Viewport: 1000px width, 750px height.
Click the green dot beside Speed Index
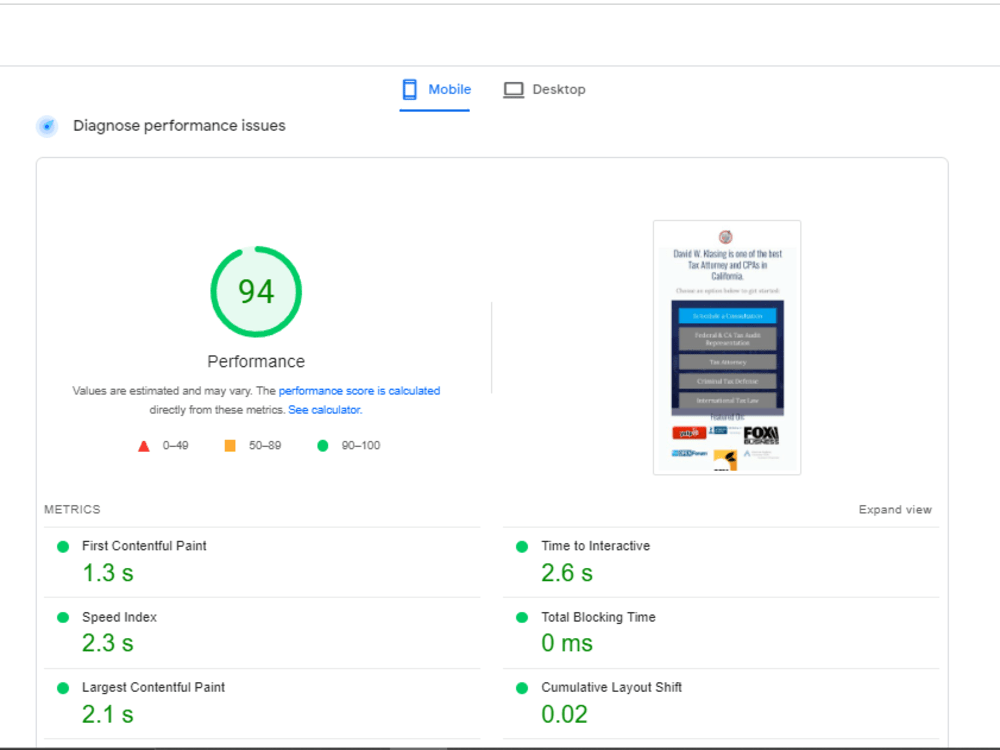click(x=63, y=617)
